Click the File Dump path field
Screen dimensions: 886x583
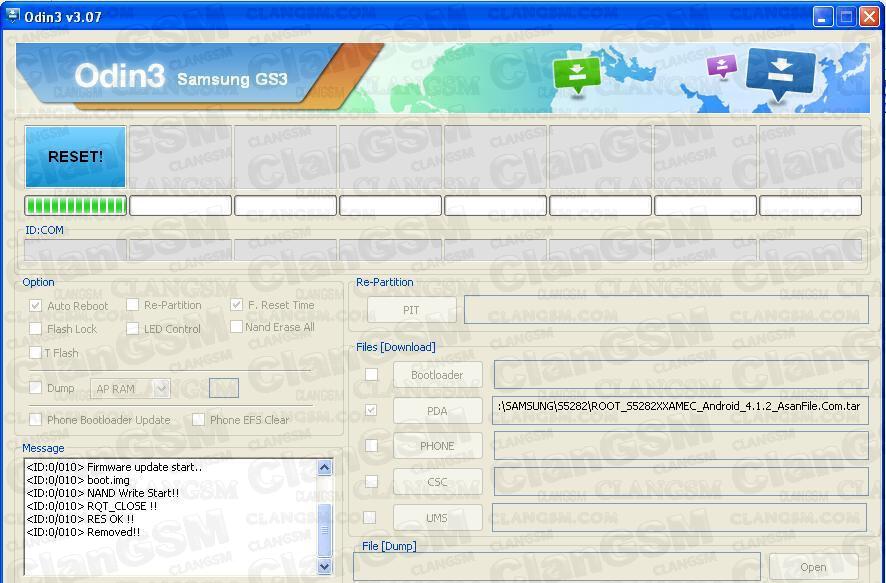557,567
